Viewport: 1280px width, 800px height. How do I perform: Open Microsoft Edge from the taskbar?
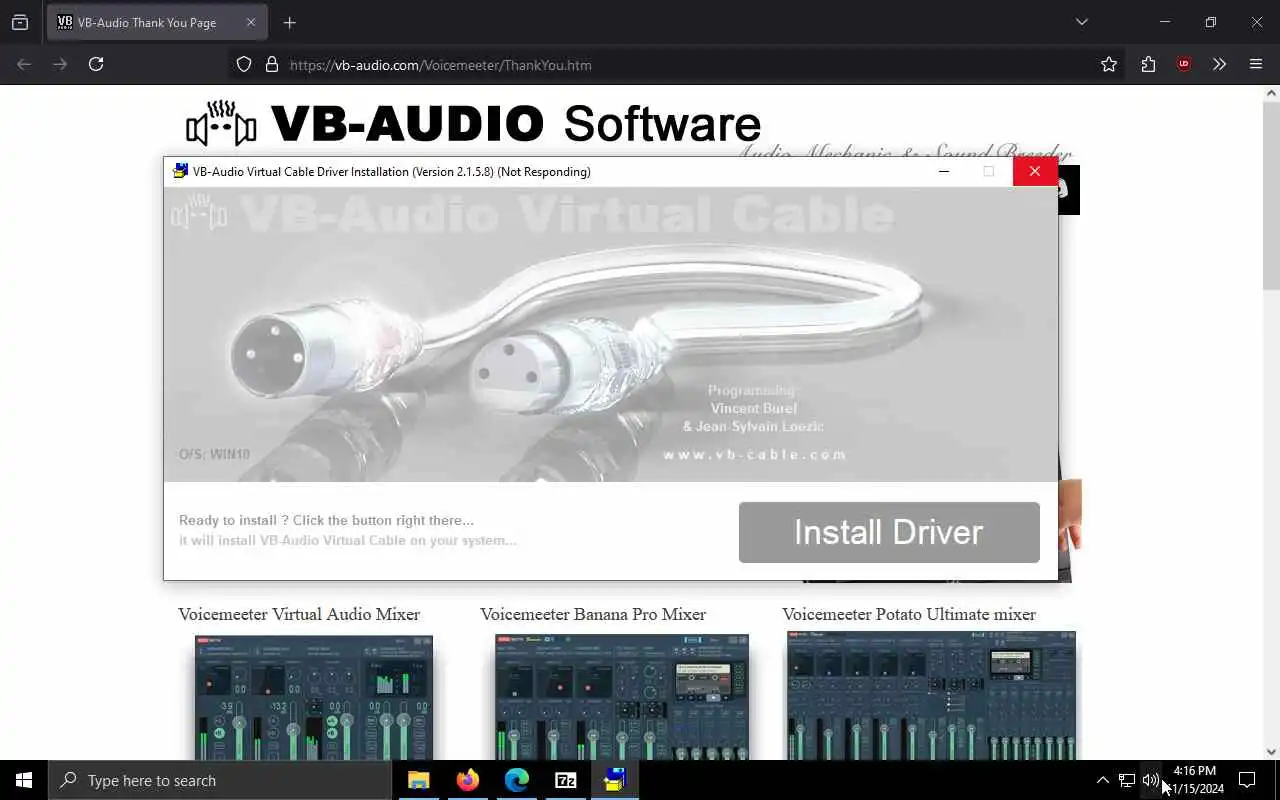pyautogui.click(x=517, y=780)
